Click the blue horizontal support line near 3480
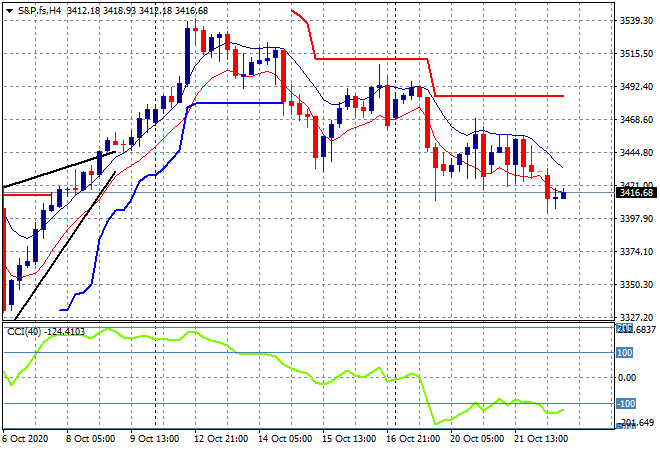Image resolution: width=660 pixels, height=450 pixels. click(x=238, y=103)
